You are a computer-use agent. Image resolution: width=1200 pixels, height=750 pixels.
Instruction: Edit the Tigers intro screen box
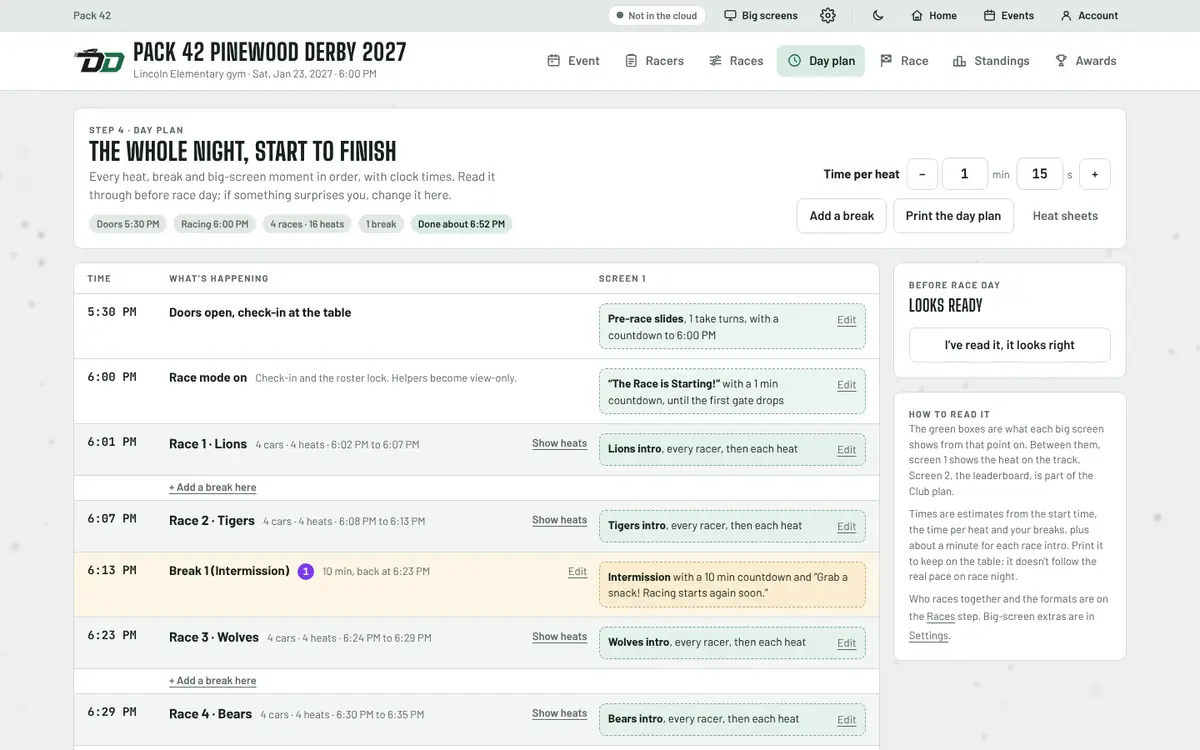click(847, 527)
